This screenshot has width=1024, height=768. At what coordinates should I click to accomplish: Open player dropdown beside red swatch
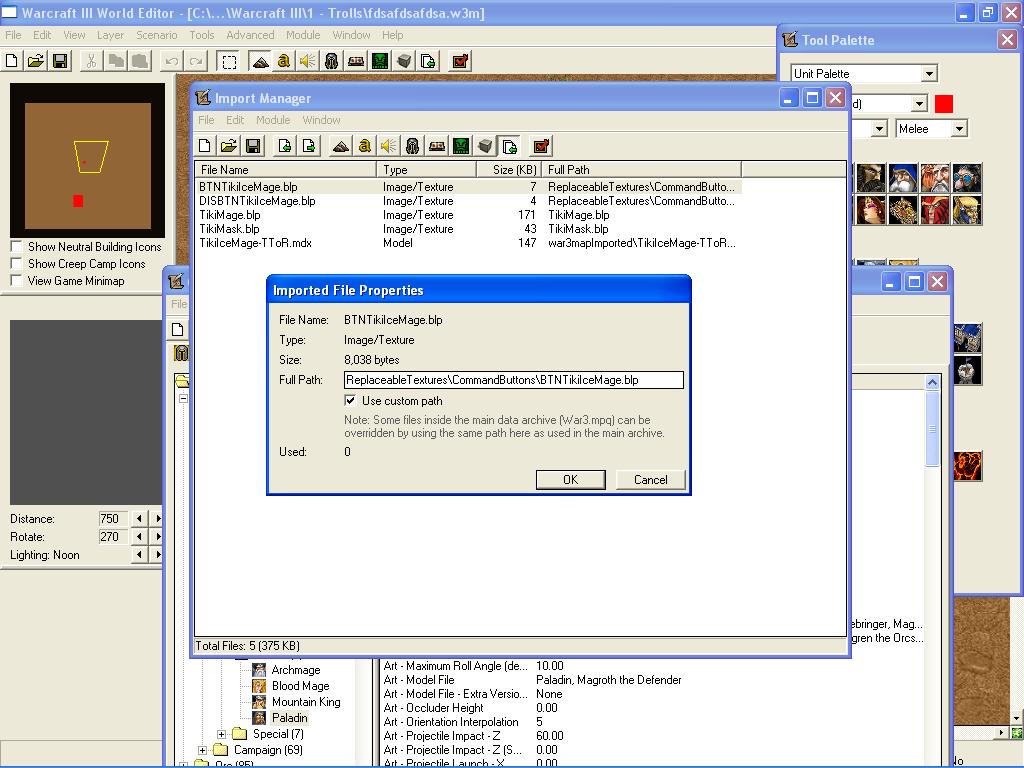coord(919,103)
